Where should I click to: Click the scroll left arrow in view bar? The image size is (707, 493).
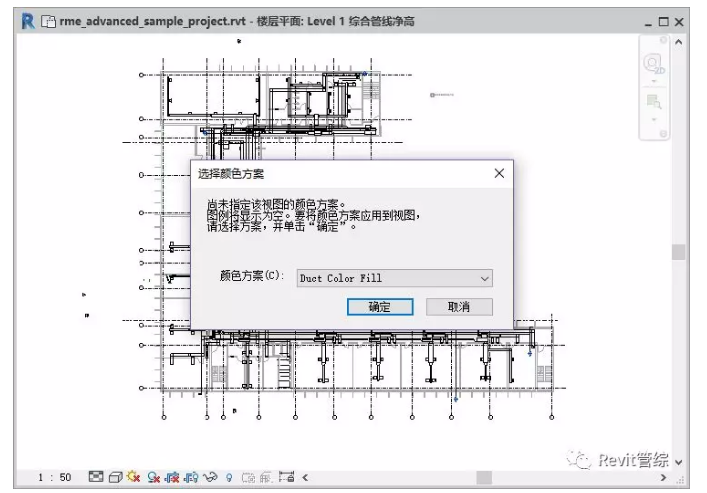(x=305, y=477)
